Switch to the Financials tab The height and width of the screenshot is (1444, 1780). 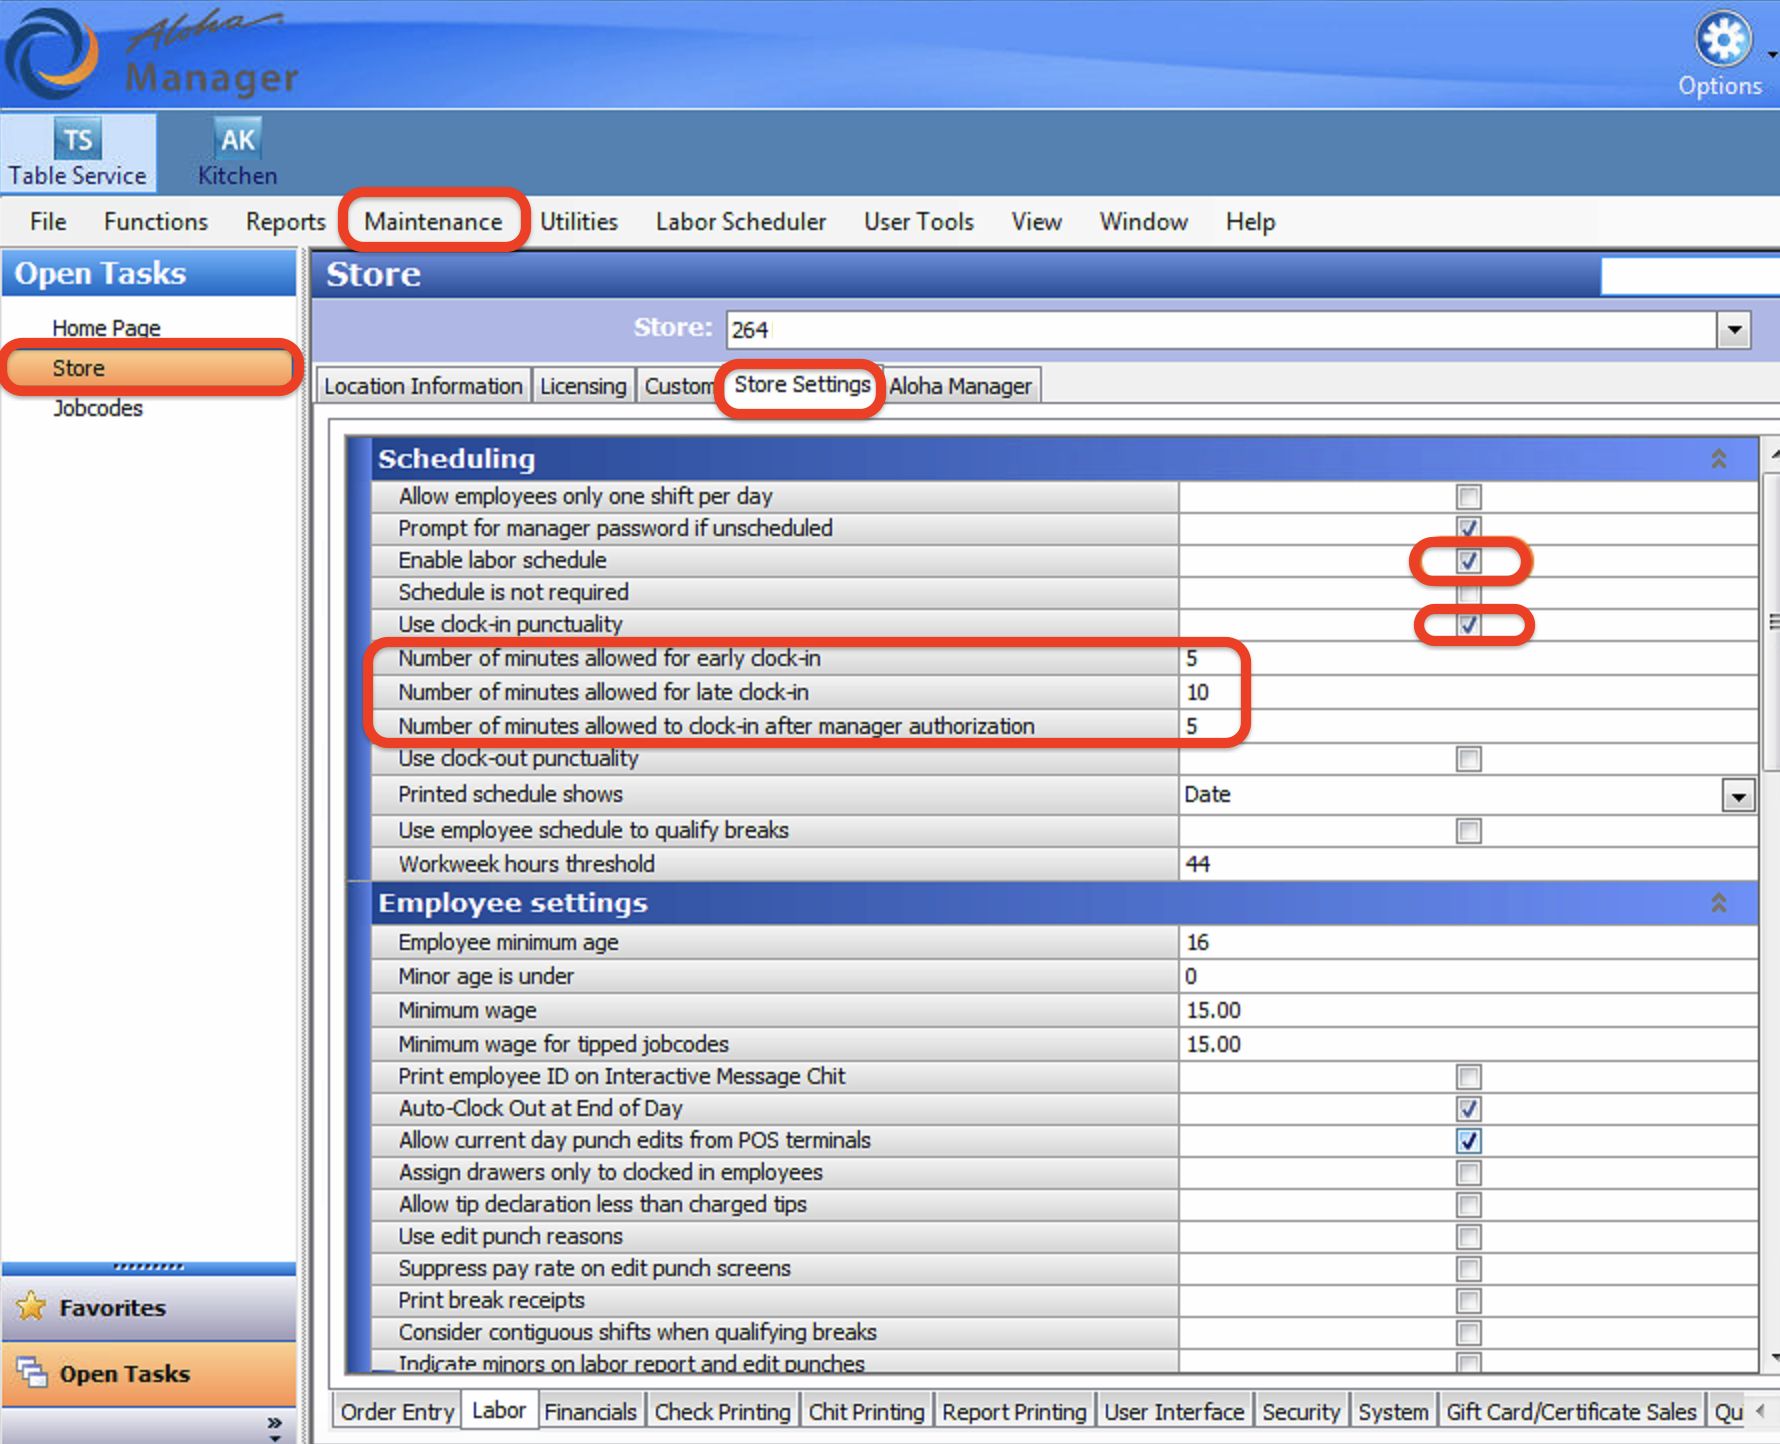point(590,1411)
